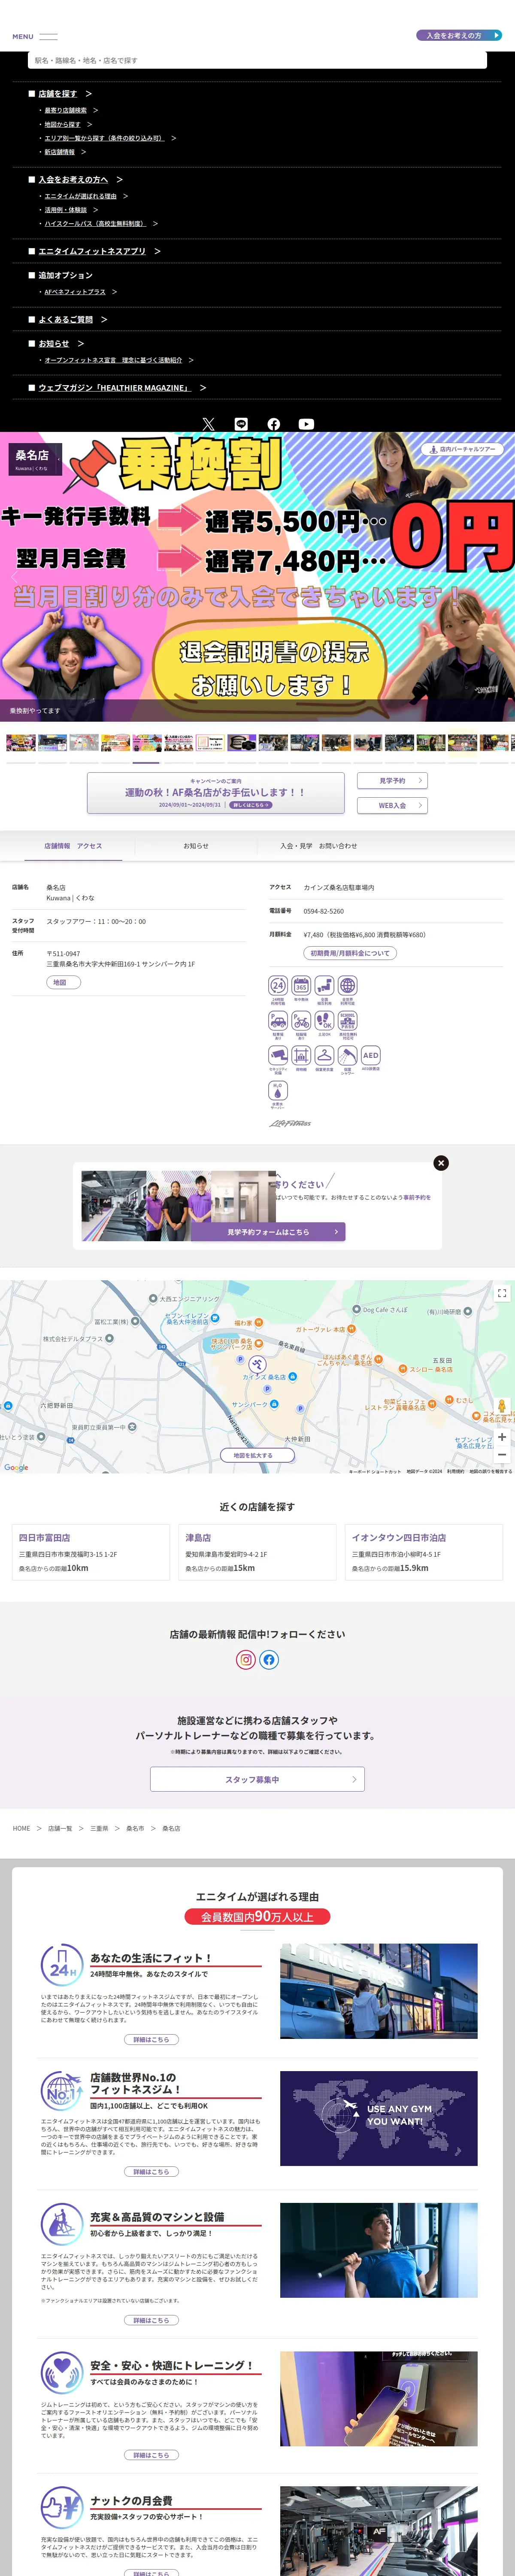Image resolution: width=515 pixels, height=2576 pixels.
Task: Open 活用例・体験談 submenu link
Action: click(x=66, y=210)
